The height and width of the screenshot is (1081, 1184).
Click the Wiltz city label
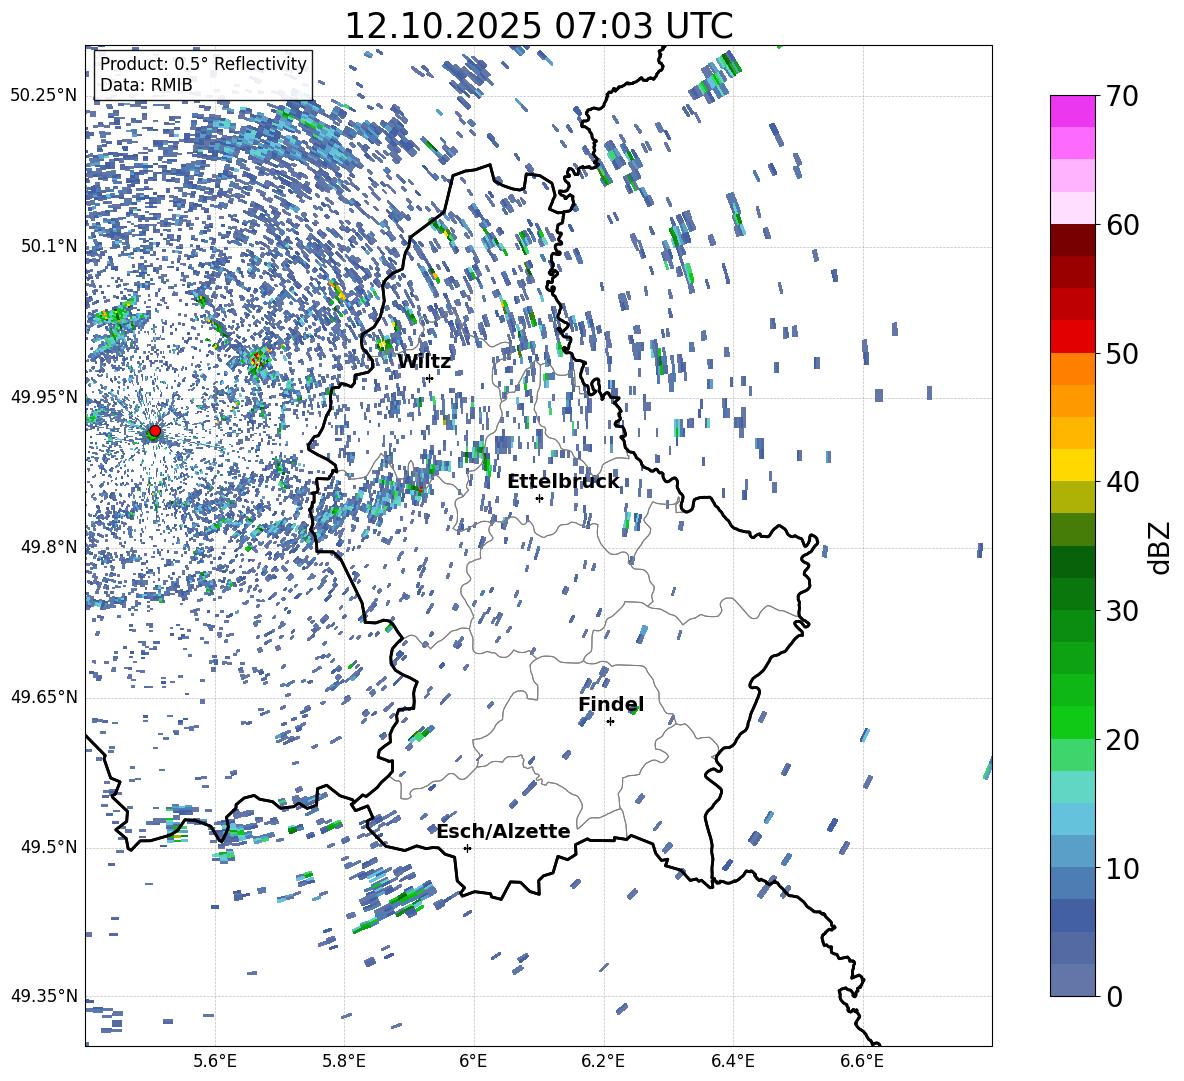pos(424,362)
